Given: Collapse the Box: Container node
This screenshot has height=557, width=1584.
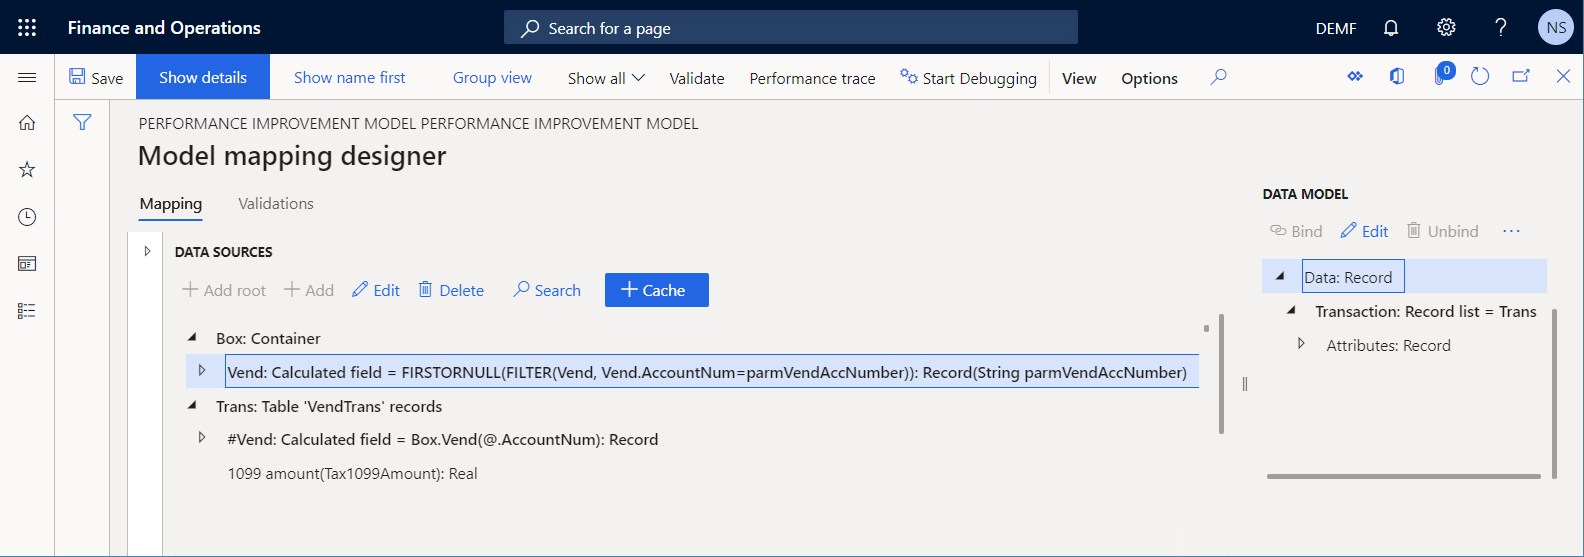Looking at the screenshot, I should 193,338.
